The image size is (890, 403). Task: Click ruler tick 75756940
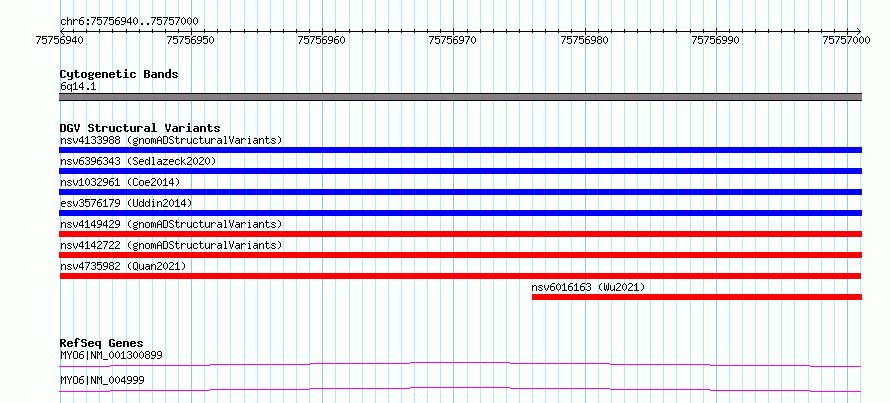click(x=60, y=40)
